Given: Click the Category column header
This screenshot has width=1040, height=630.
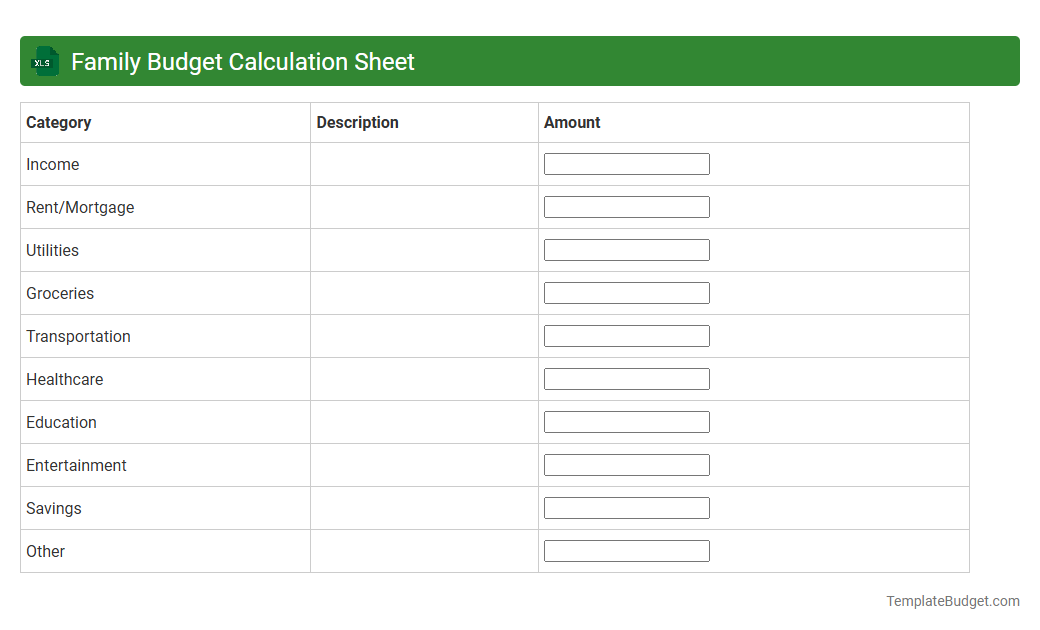Looking at the screenshot, I should click(59, 122).
